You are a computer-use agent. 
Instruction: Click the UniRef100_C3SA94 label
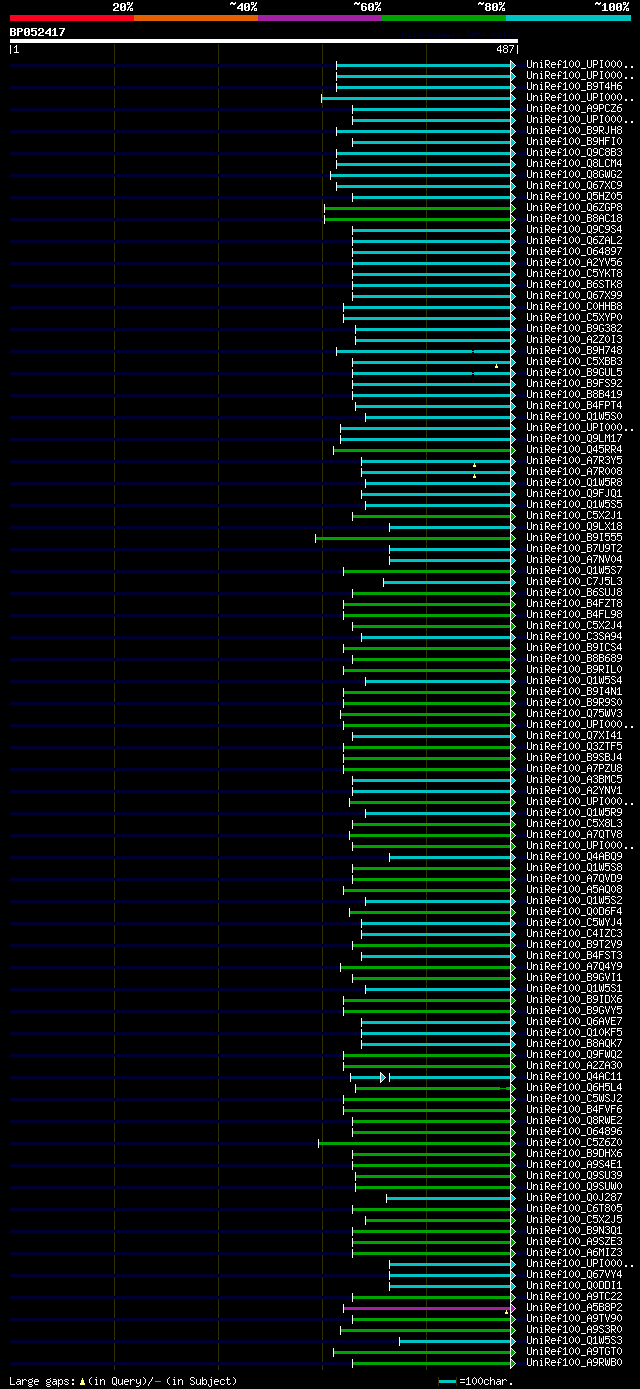574,637
